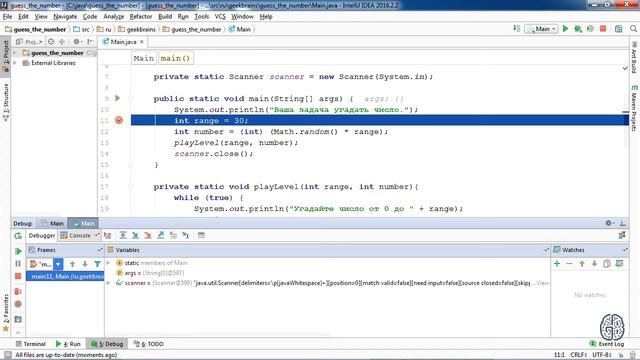Remove the watch with minus icon

pos(569,264)
